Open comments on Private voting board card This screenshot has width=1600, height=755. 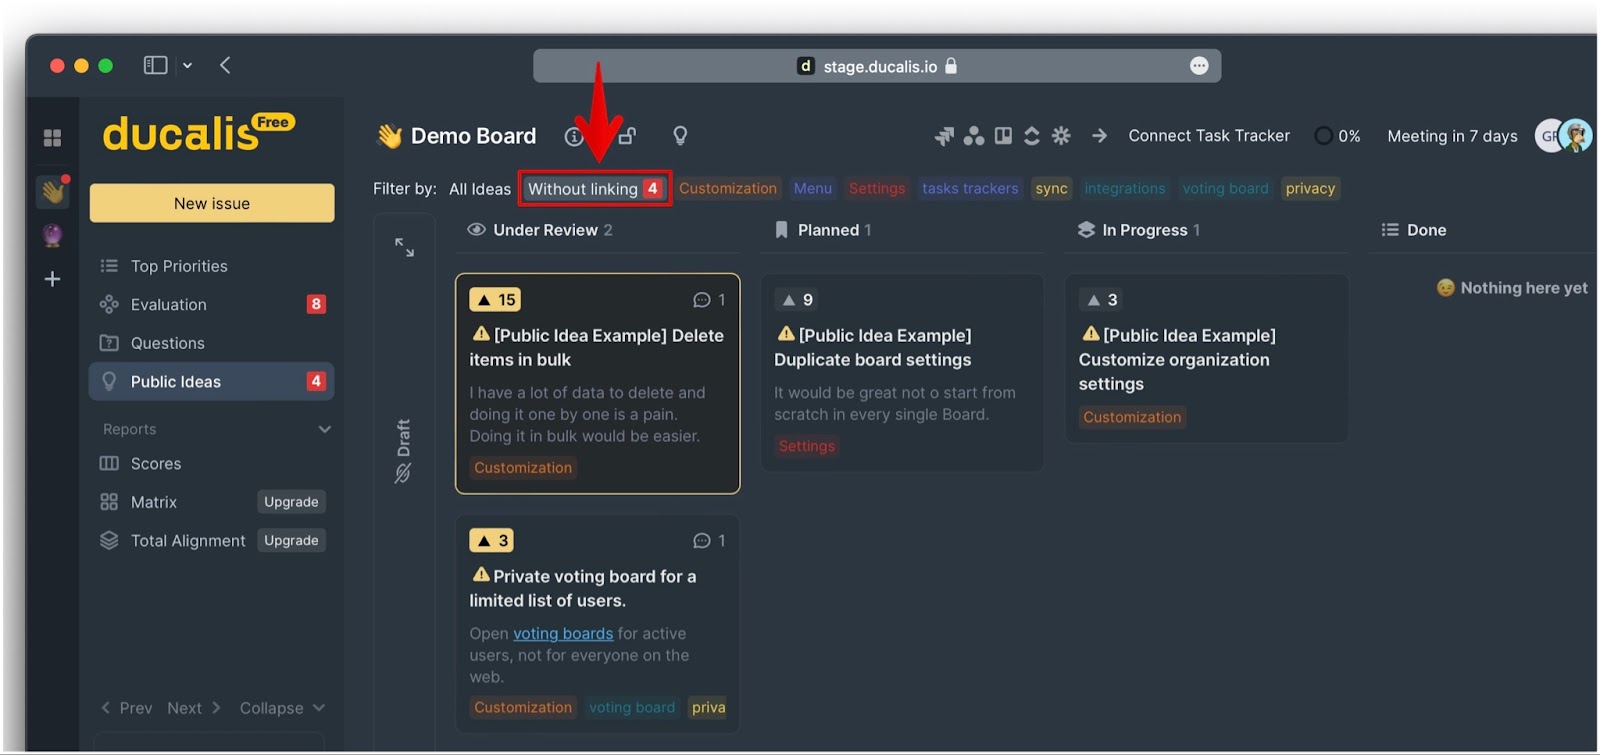coord(709,541)
